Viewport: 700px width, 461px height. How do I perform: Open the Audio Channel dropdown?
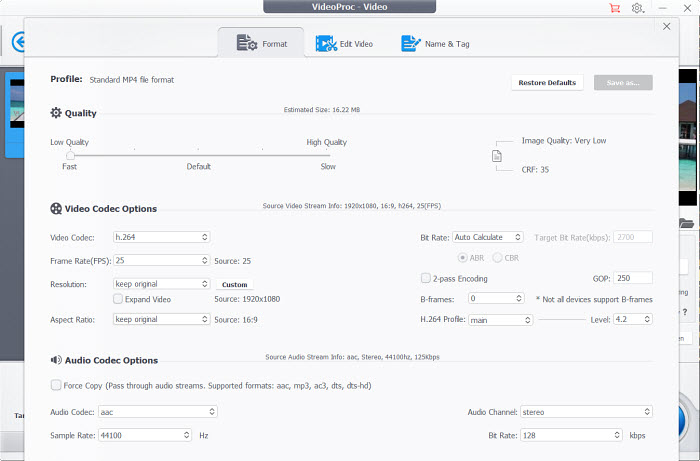click(586, 411)
